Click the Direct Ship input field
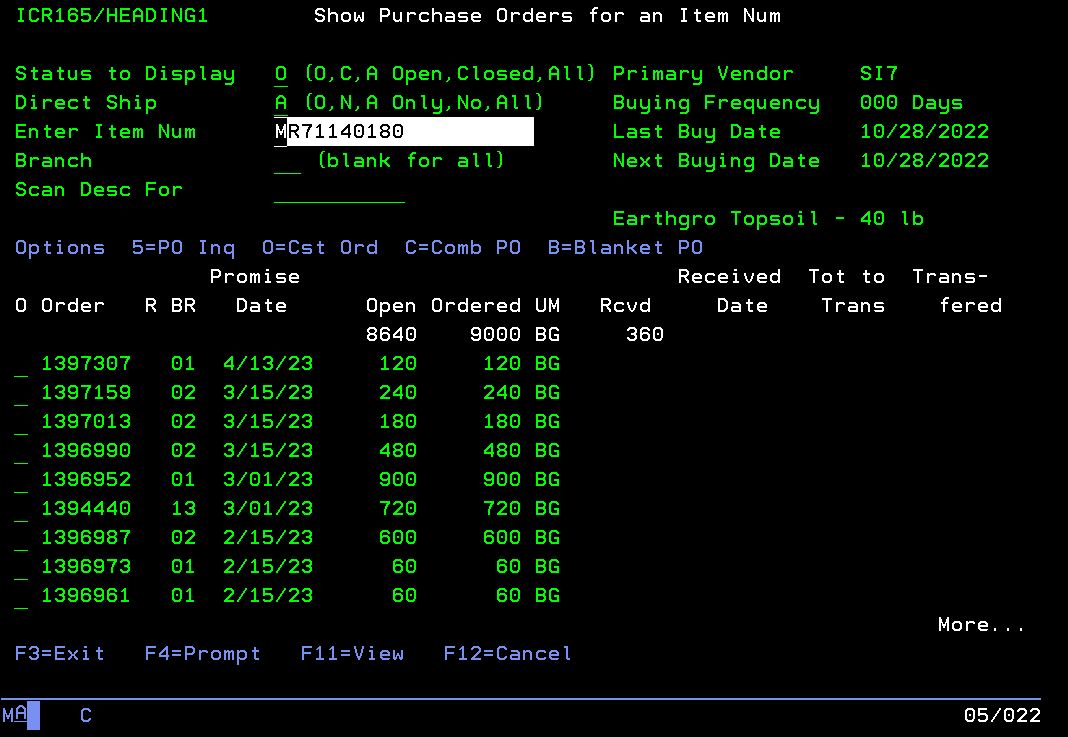1068x737 pixels. (x=281, y=103)
